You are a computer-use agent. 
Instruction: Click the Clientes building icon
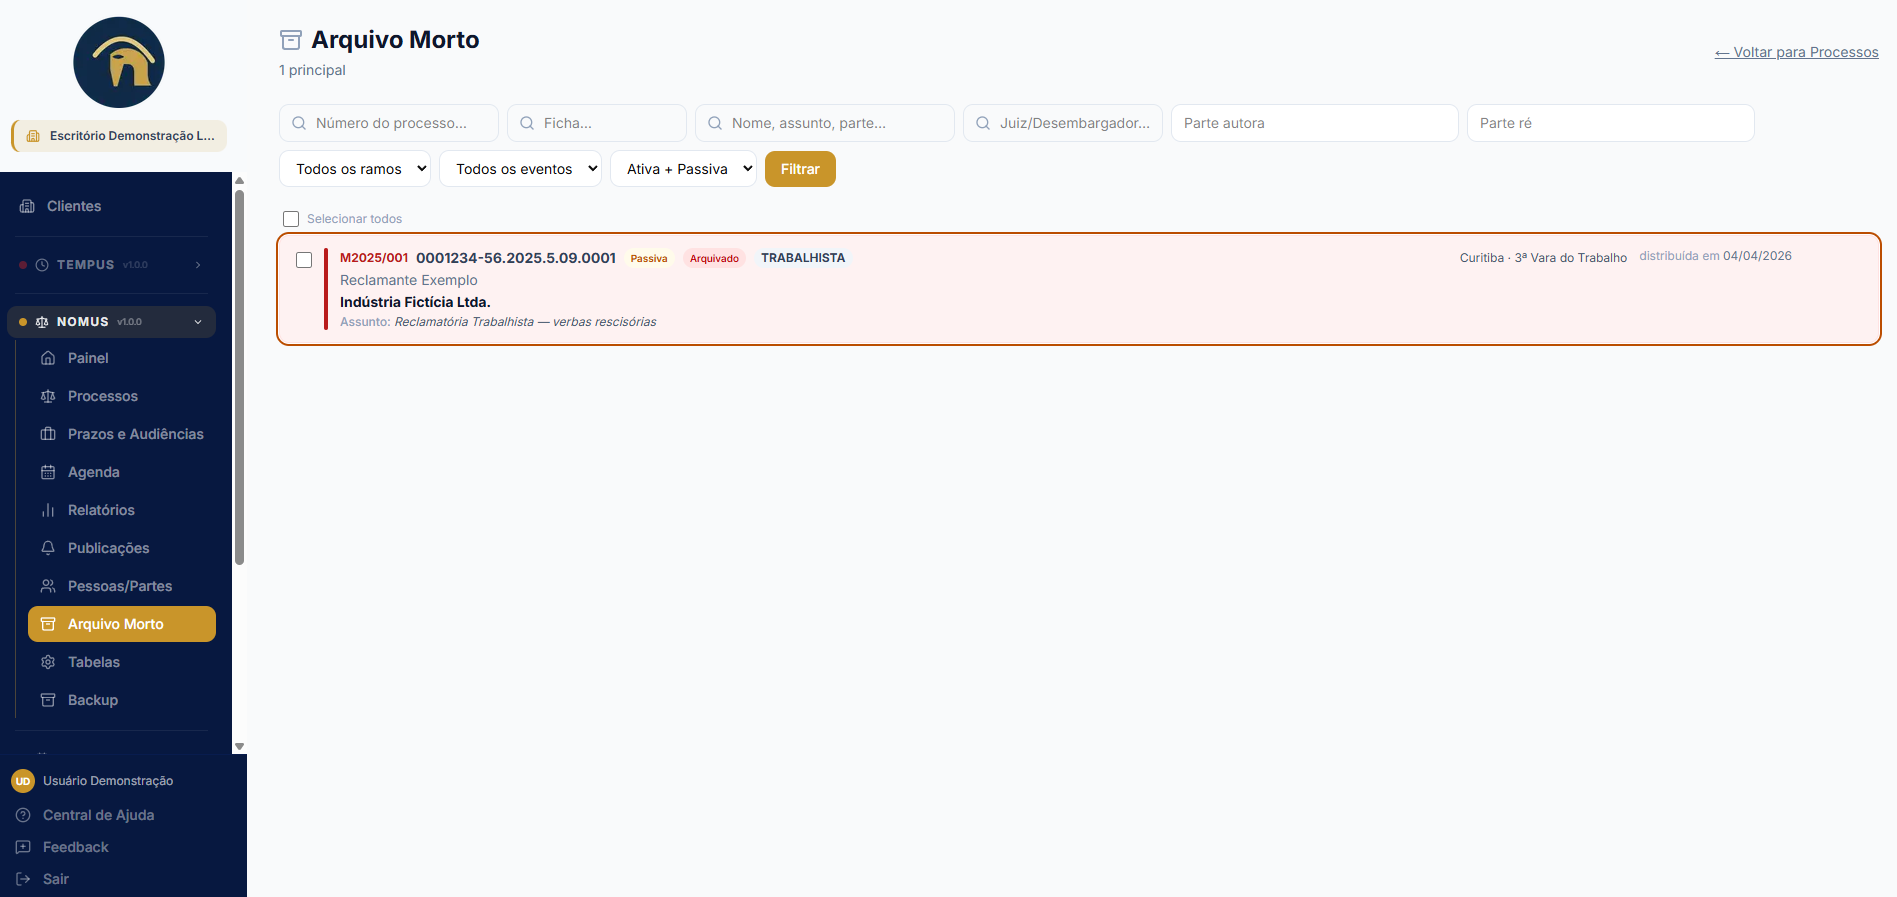point(27,206)
